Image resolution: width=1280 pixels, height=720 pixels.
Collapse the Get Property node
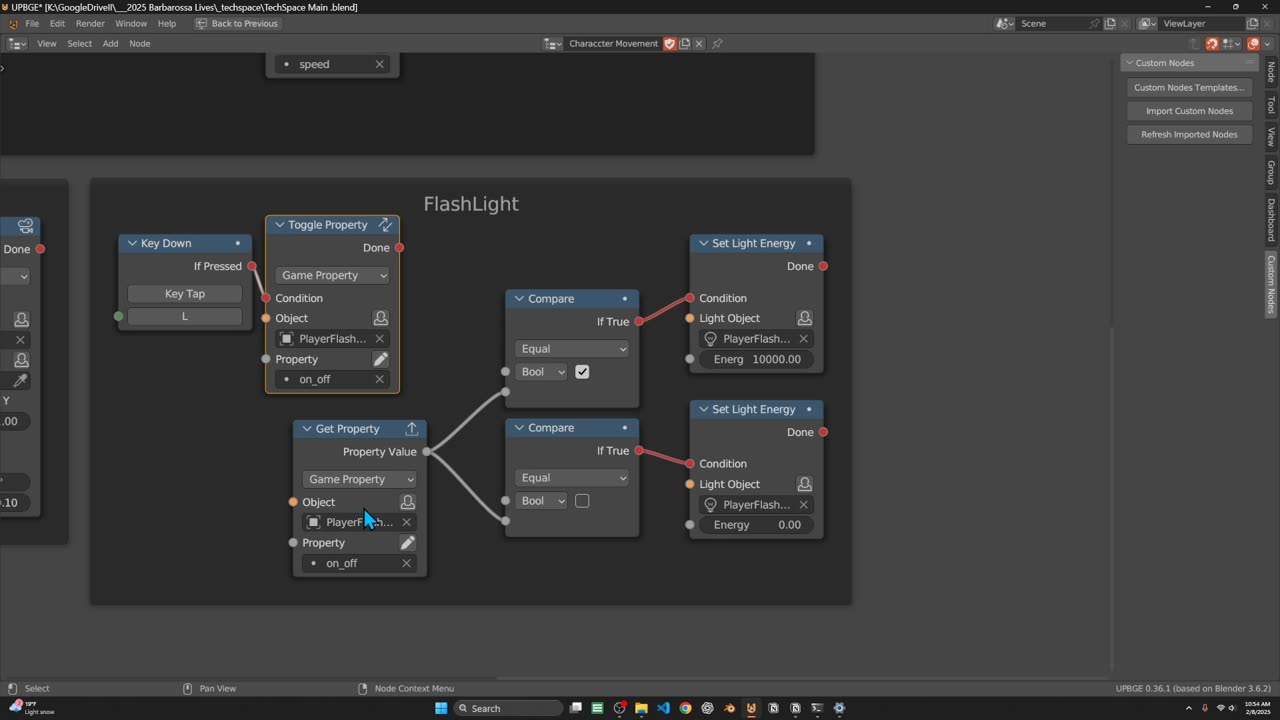(x=307, y=429)
